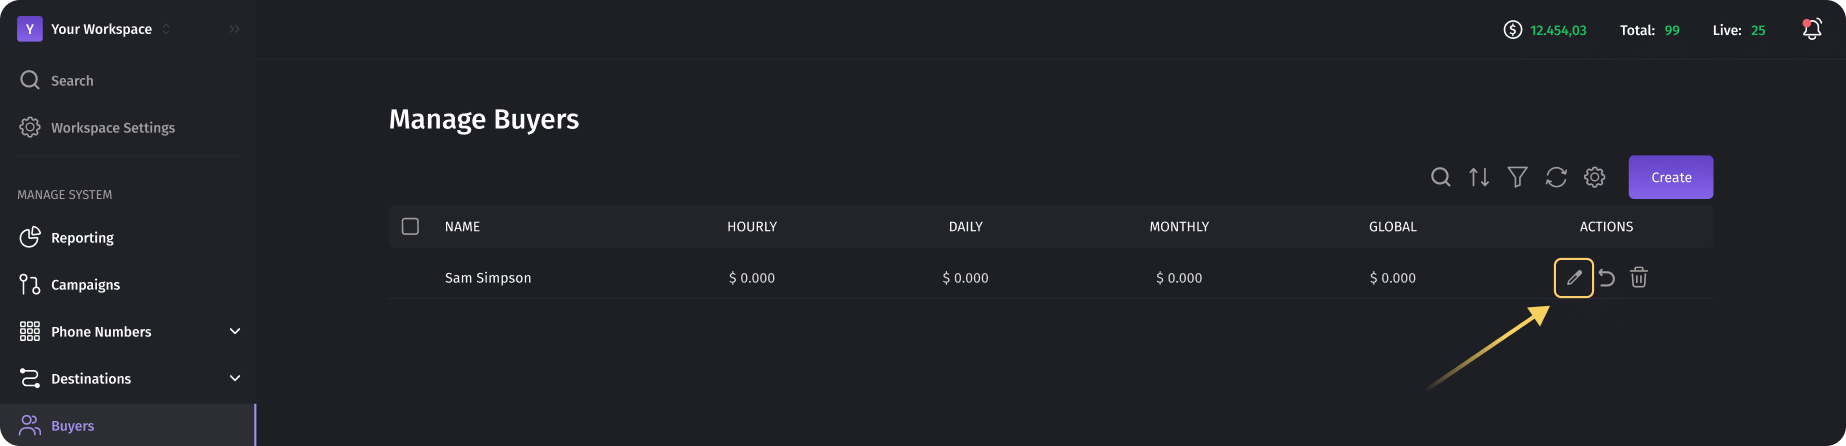This screenshot has height=446, width=1846.
Task: Open table search with the magnifier icon
Action: pos(1441,177)
